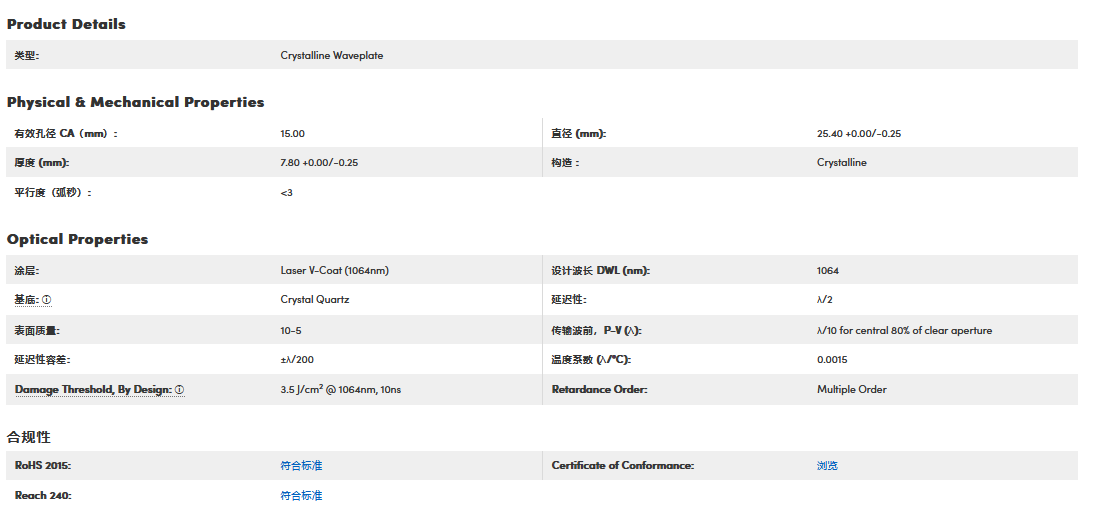Select the 25.40 diameter value
This screenshot has width=1093, height=522.
coord(858,134)
